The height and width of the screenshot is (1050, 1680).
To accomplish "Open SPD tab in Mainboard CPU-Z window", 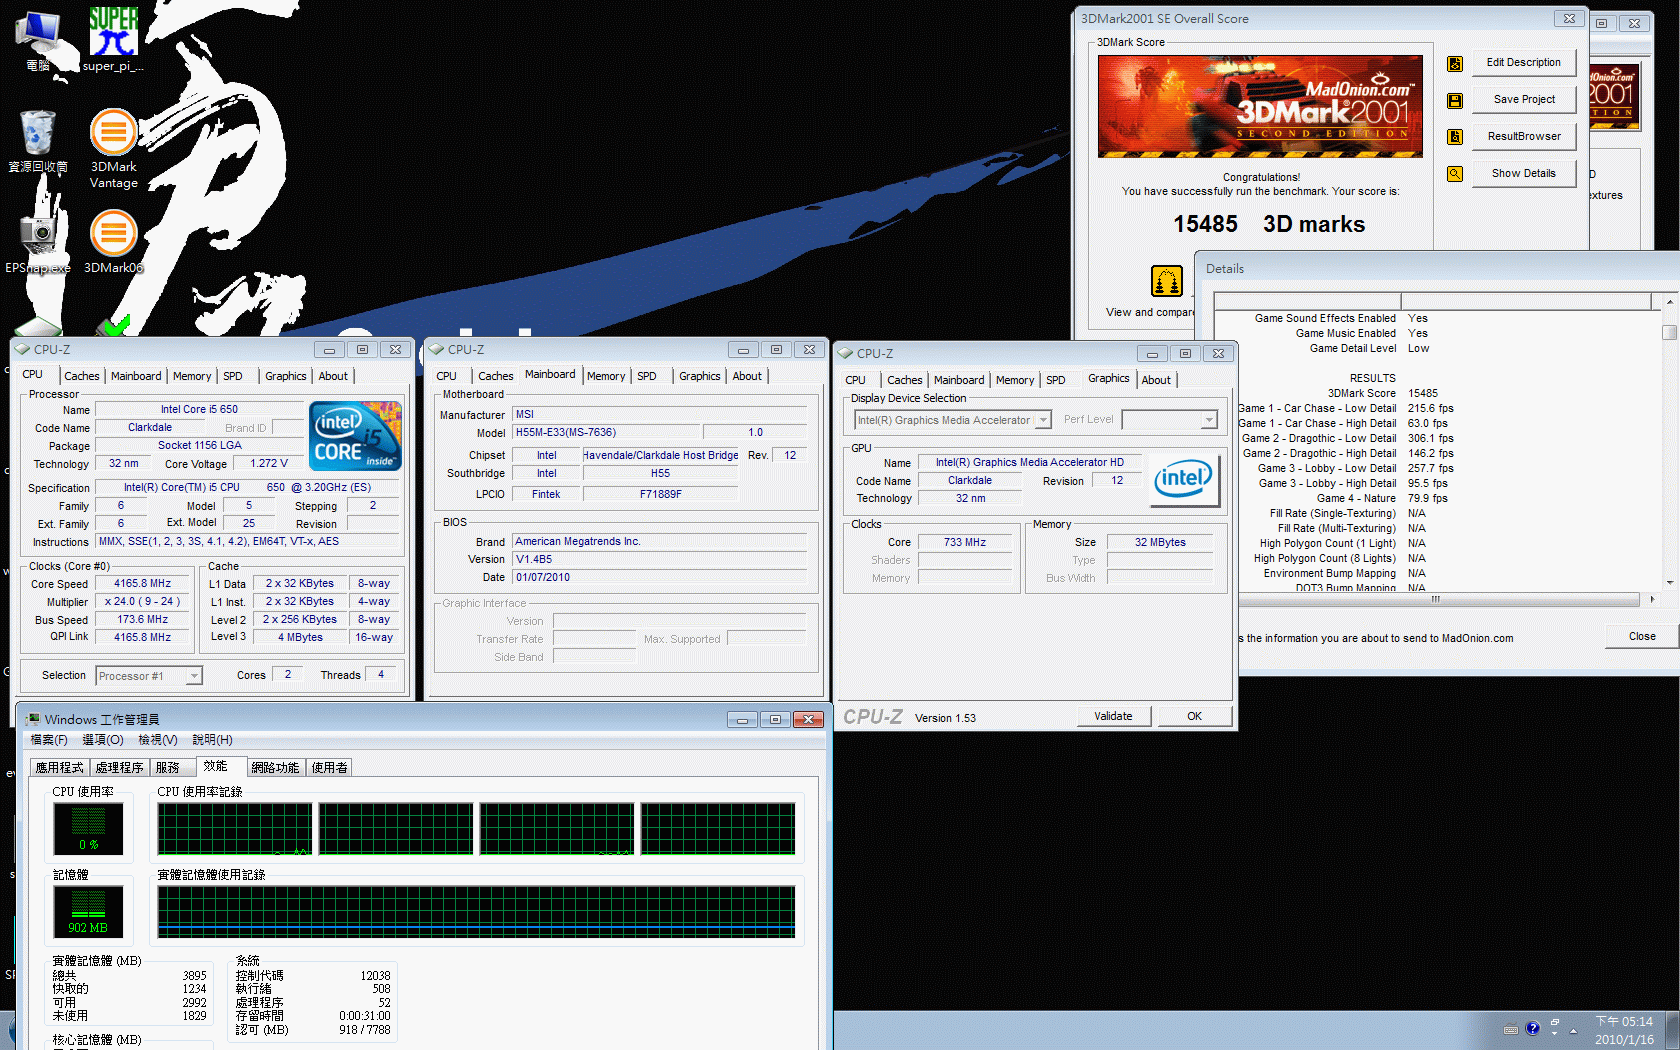I will point(647,376).
